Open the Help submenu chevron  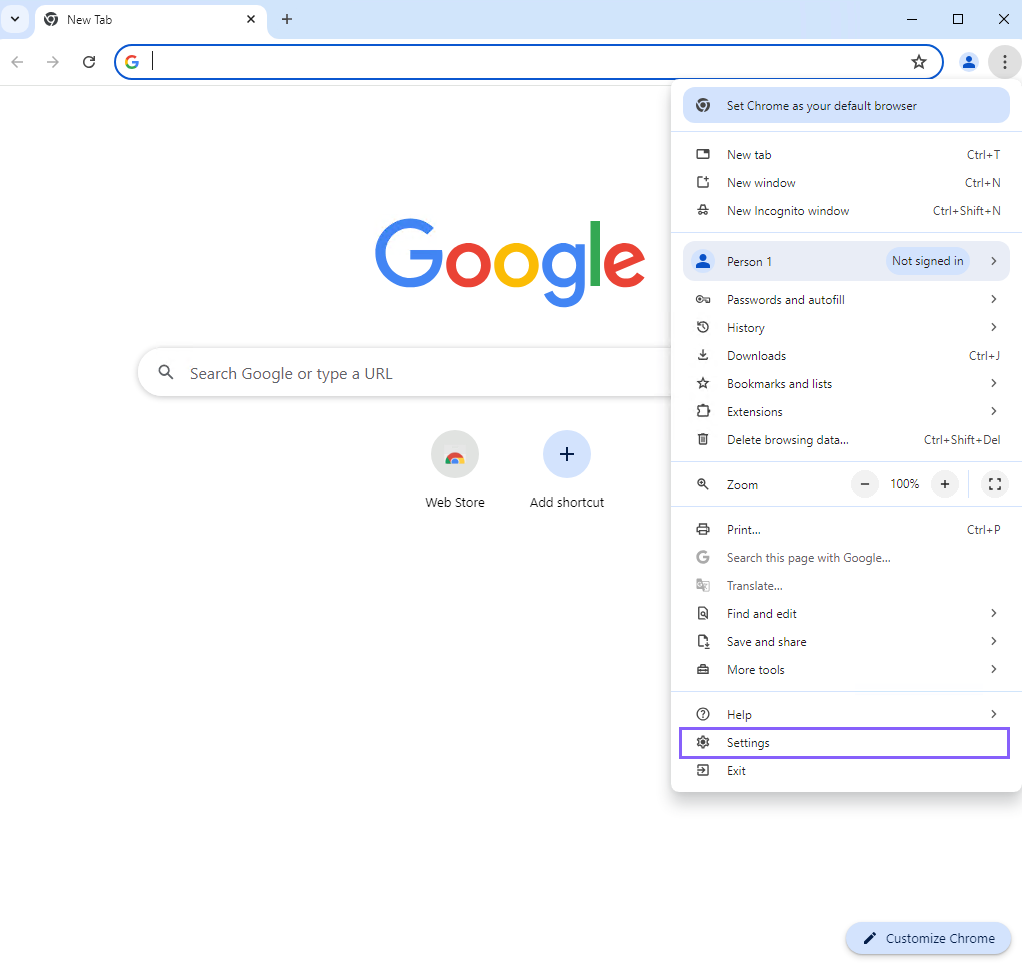[x=993, y=714]
